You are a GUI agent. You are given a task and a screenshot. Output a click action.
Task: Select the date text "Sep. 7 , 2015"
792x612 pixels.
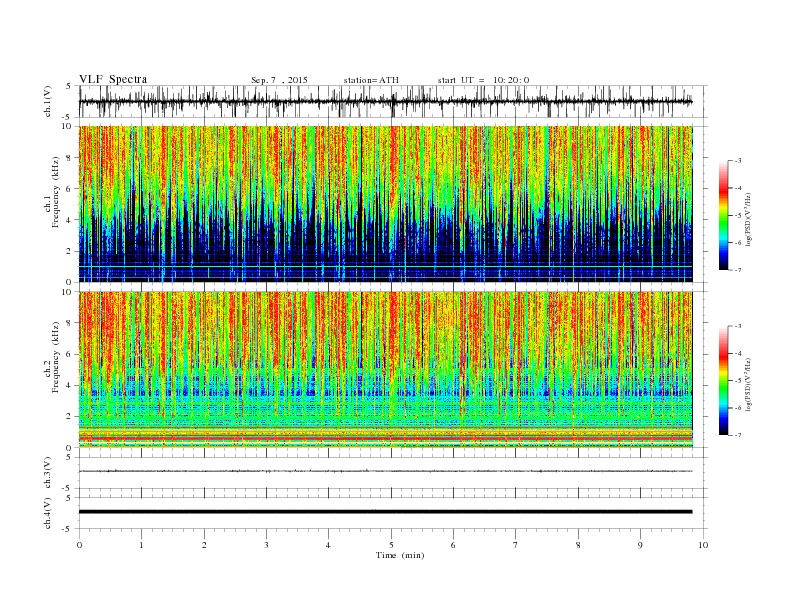[x=279, y=80]
